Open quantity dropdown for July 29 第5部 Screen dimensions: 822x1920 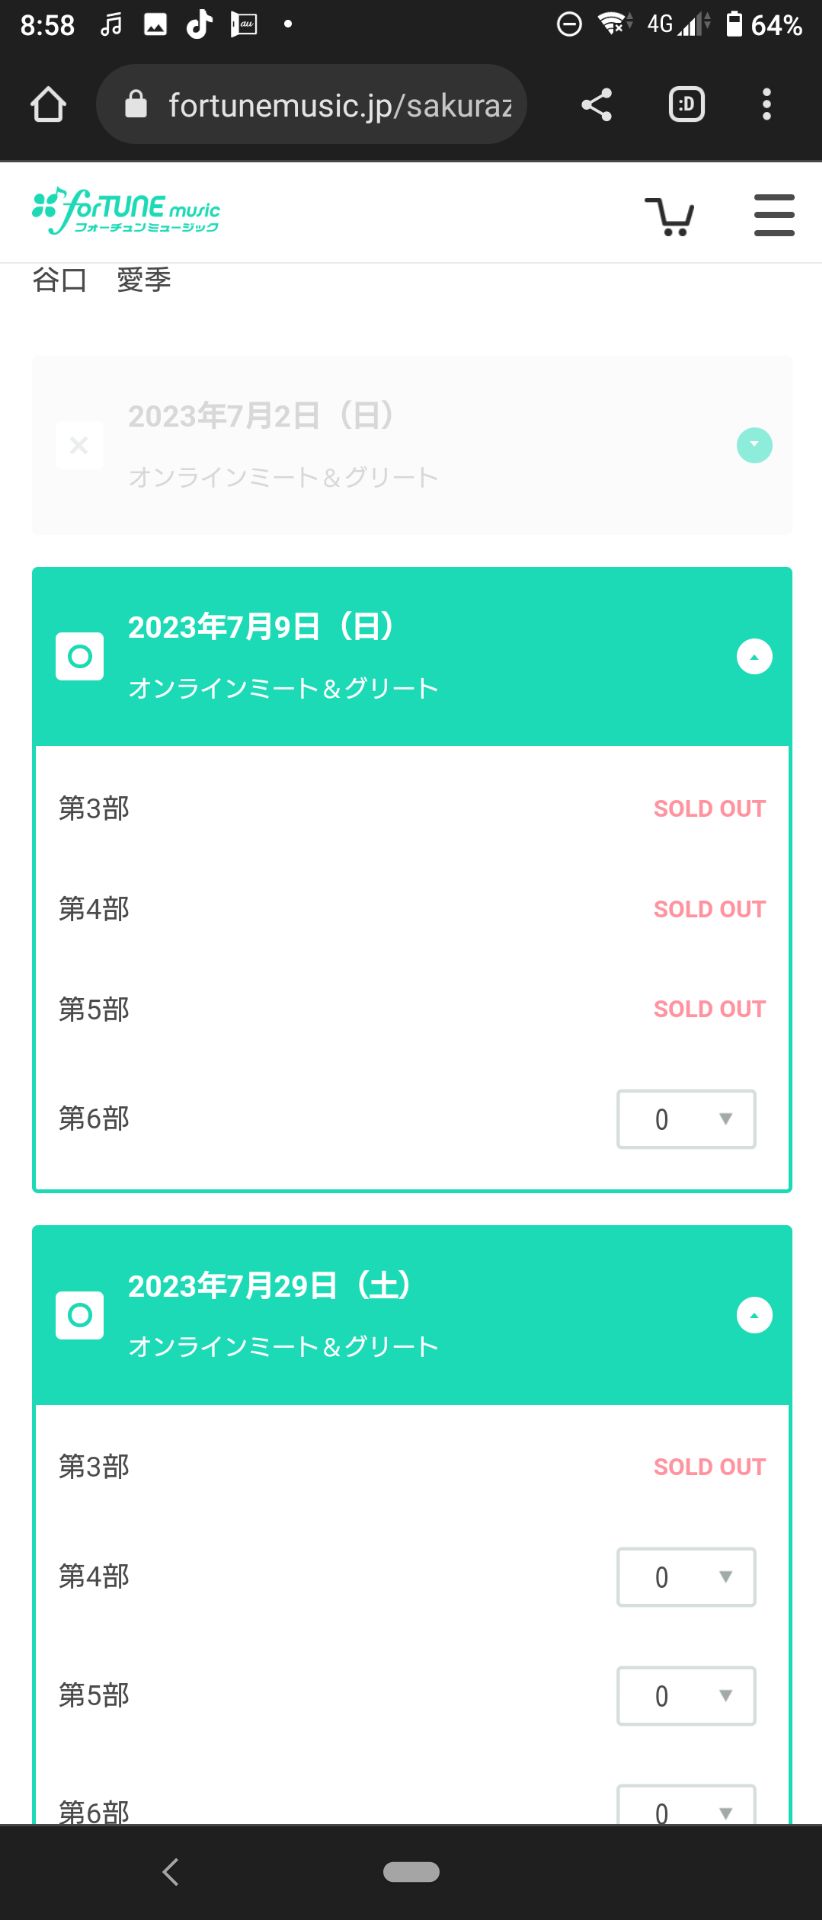(x=686, y=1696)
